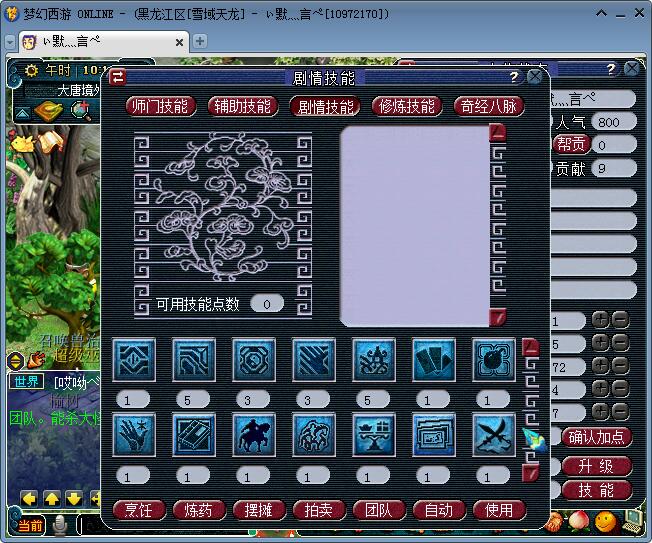The image size is (652, 543).
Task: Select the crossed-swords skill icon
Action: pyautogui.click(x=493, y=435)
